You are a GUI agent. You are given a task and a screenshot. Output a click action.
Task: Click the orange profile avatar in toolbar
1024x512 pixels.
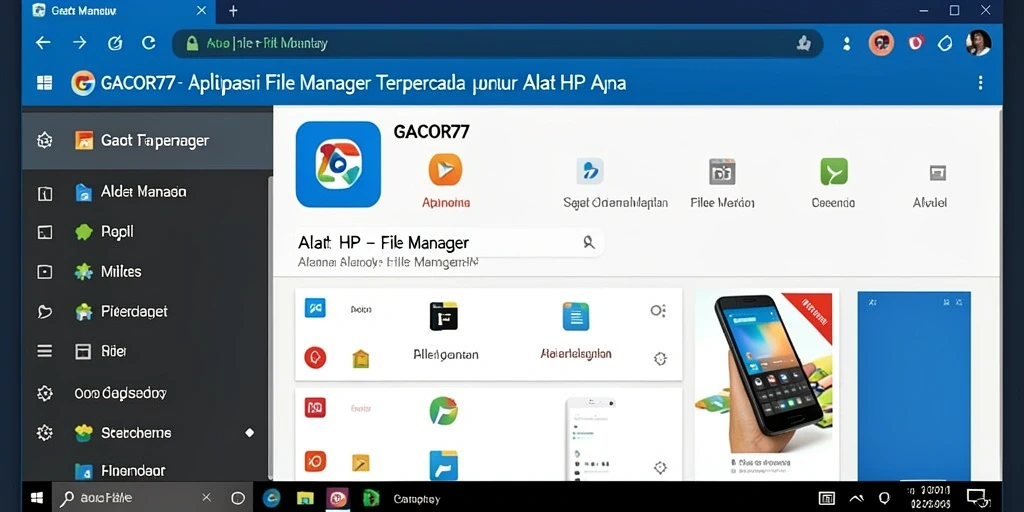point(881,43)
